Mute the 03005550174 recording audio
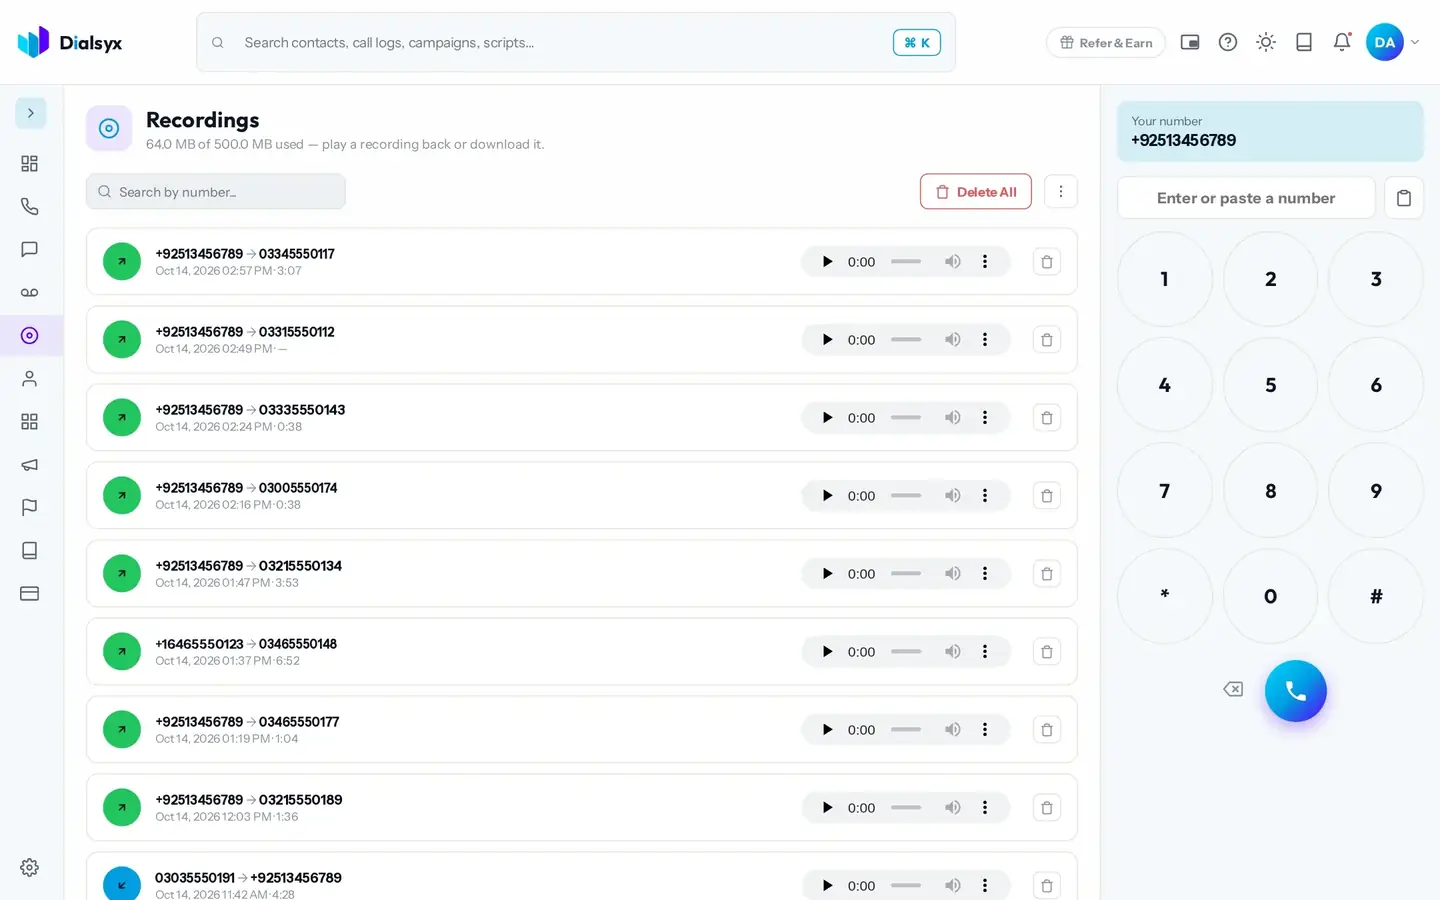 point(953,495)
